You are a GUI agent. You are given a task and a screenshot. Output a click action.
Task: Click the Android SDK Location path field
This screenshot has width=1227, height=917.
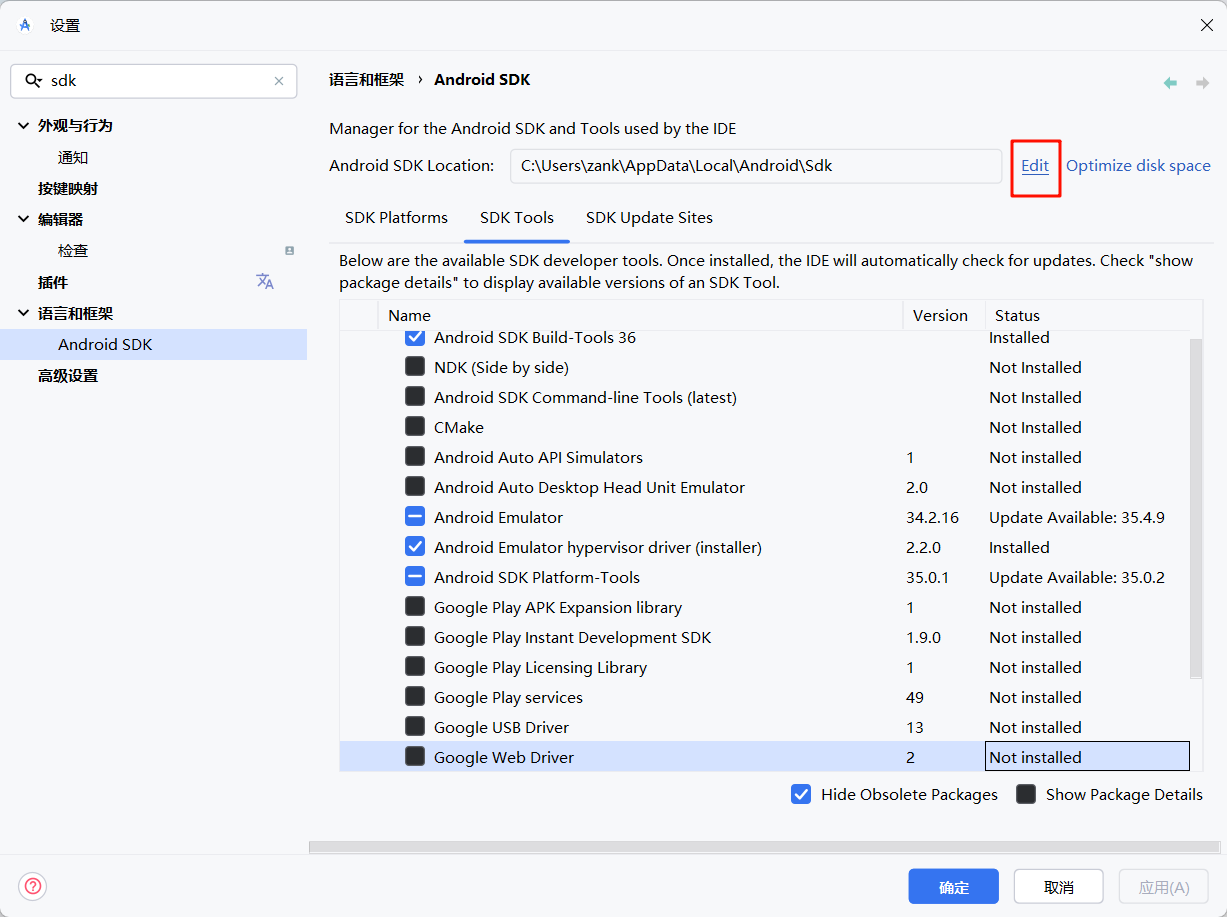point(755,166)
